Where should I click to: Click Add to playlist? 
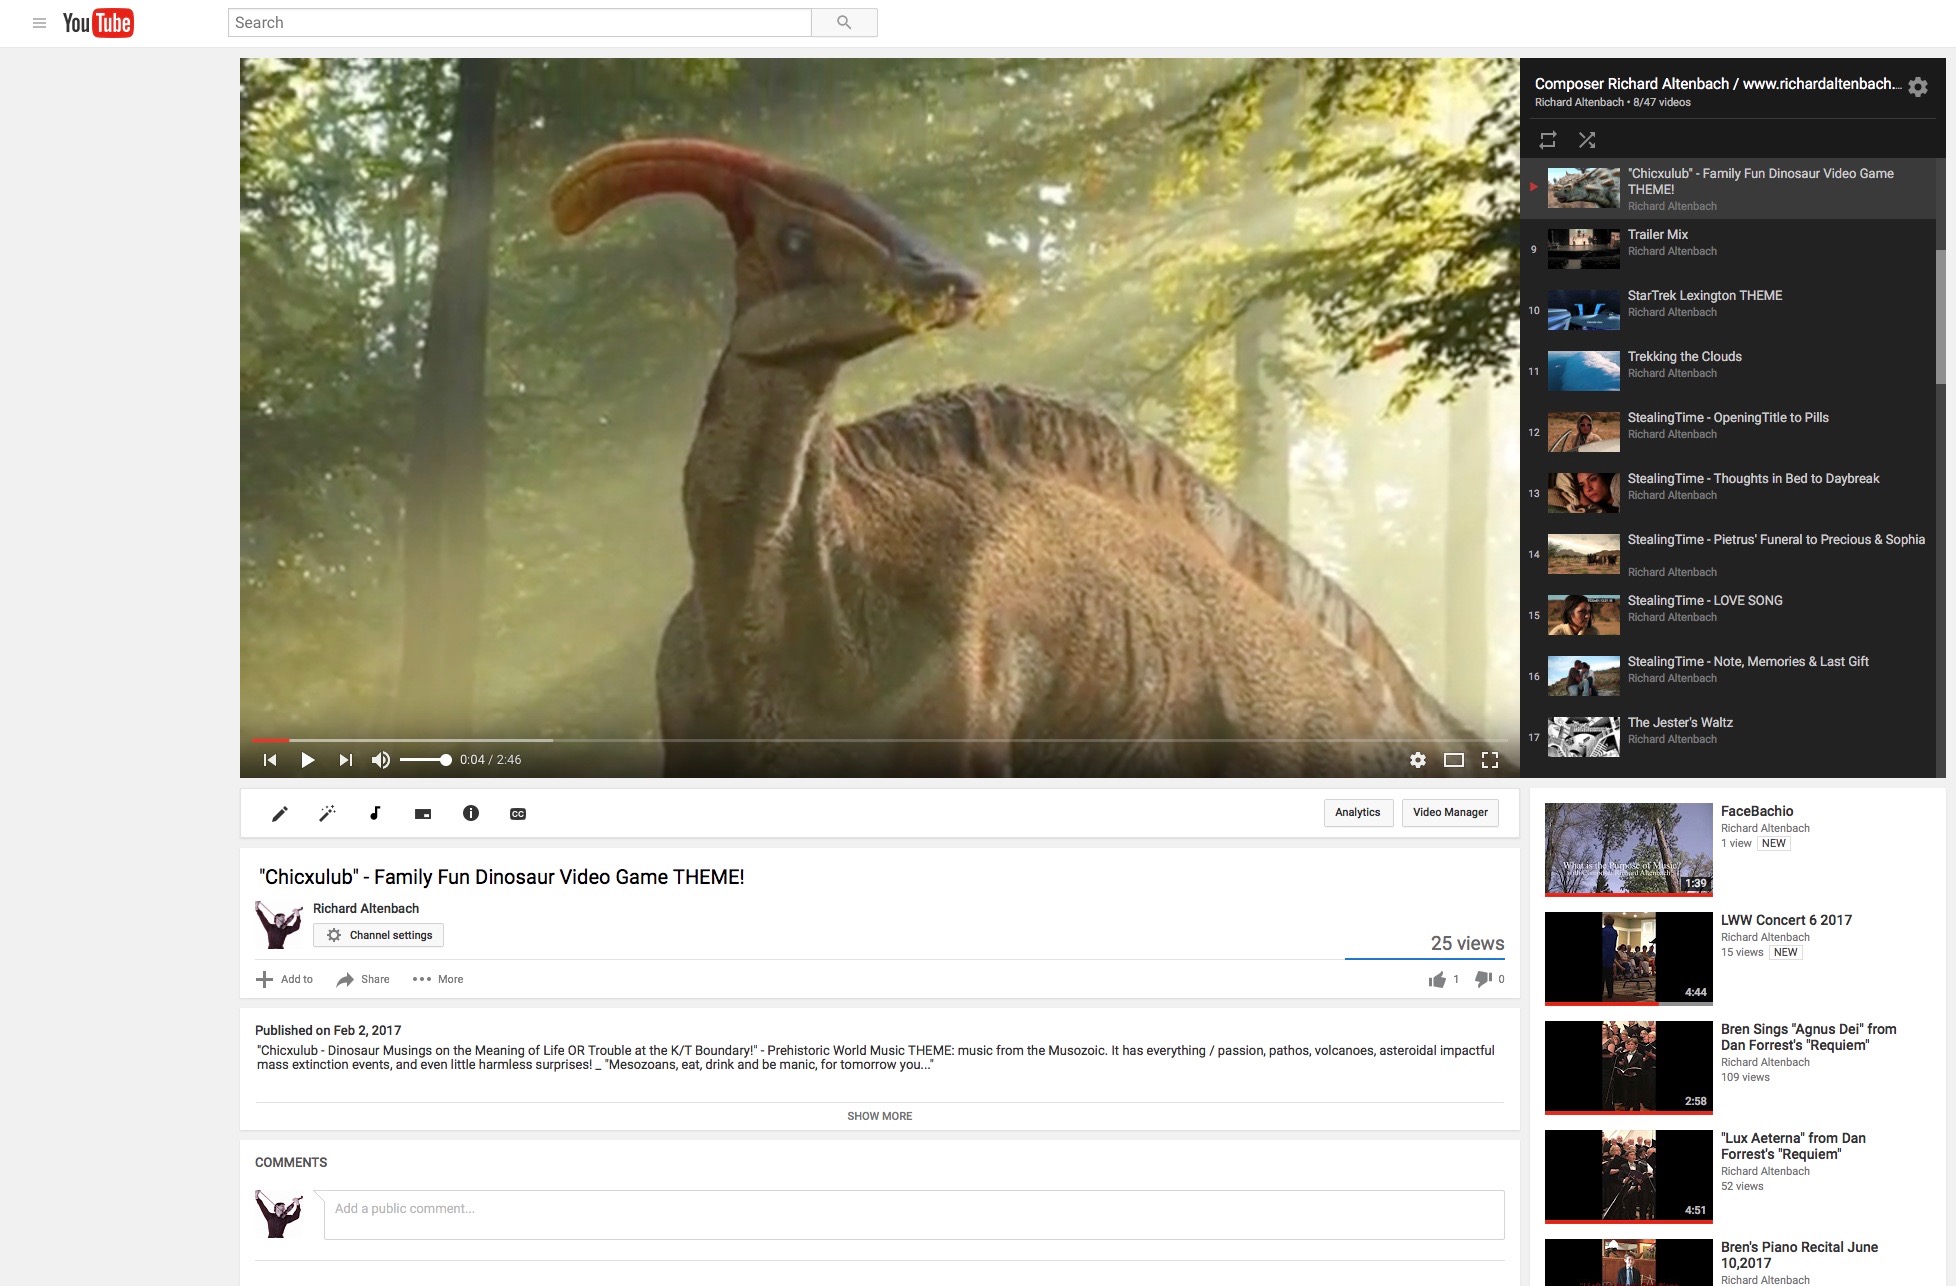coord(285,979)
